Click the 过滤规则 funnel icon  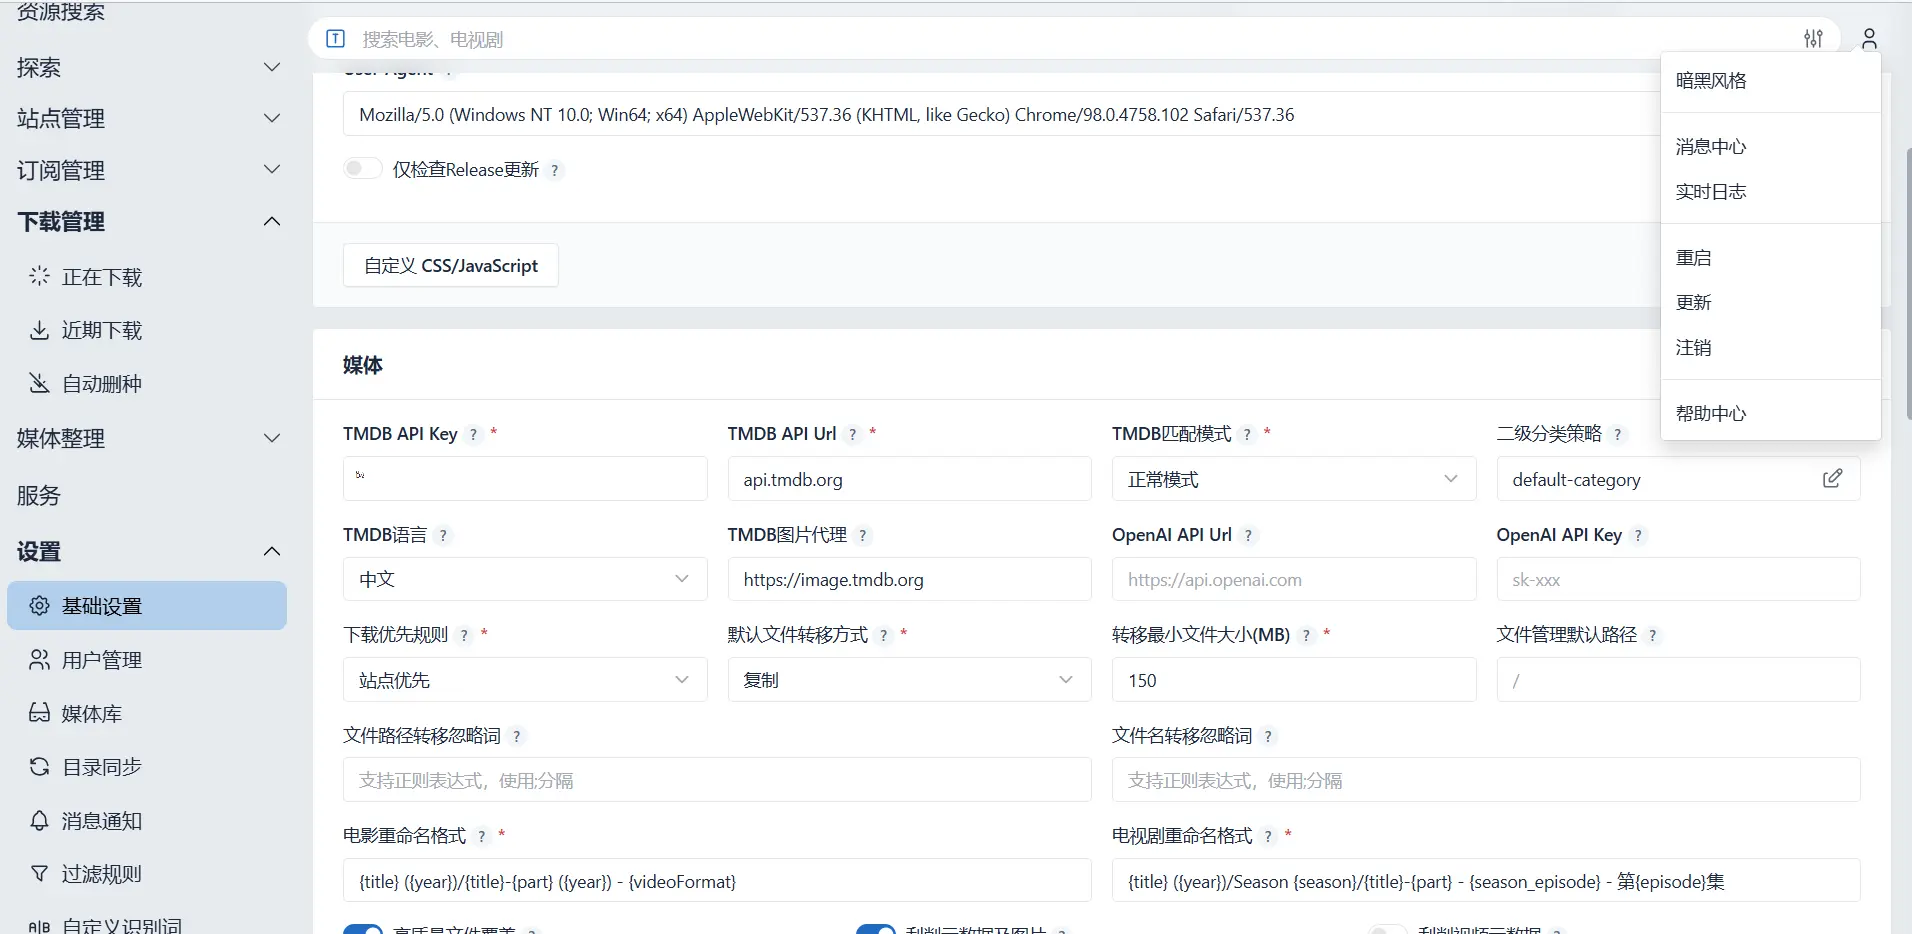[x=39, y=873]
